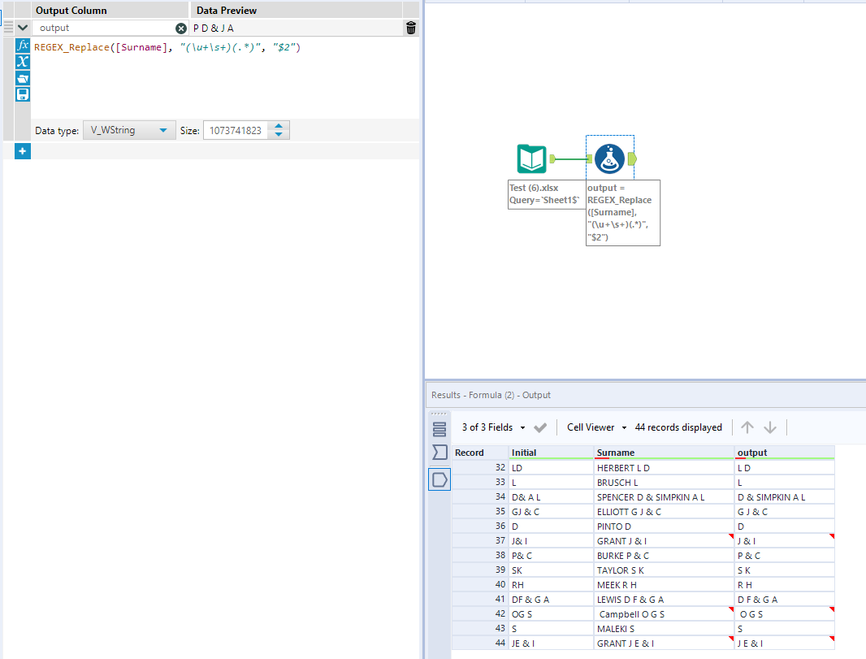
Task: Show output anchor data in results
Action: 440,479
